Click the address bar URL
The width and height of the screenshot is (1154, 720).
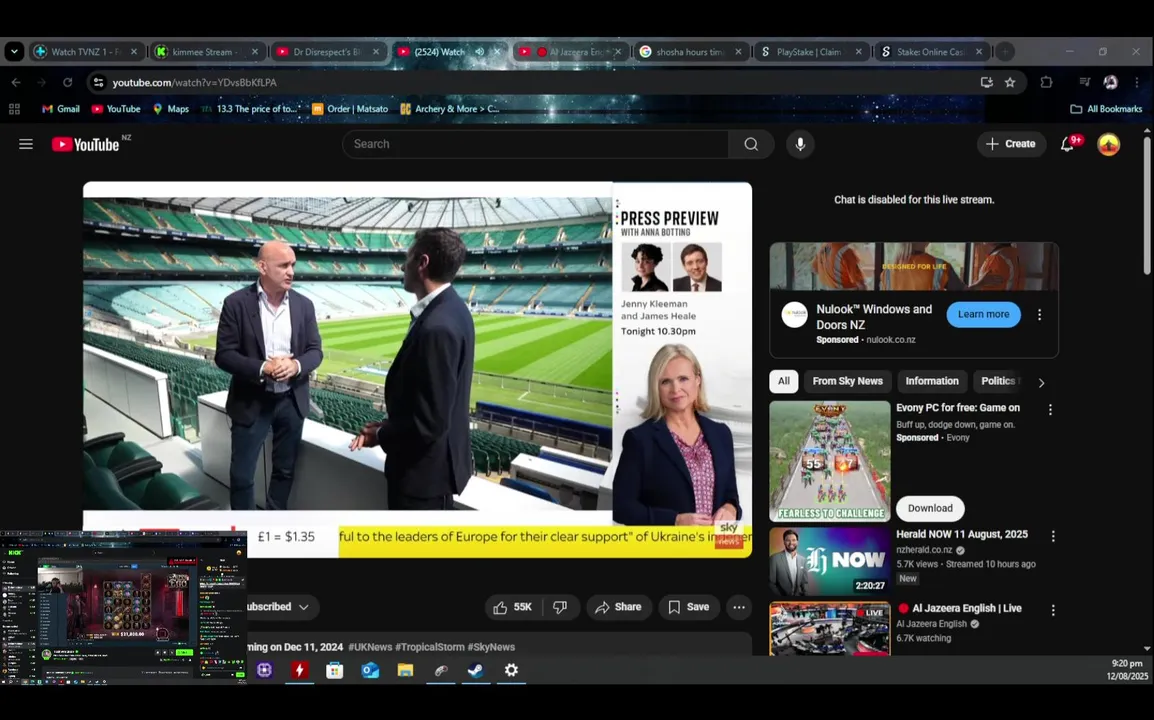click(x=194, y=82)
